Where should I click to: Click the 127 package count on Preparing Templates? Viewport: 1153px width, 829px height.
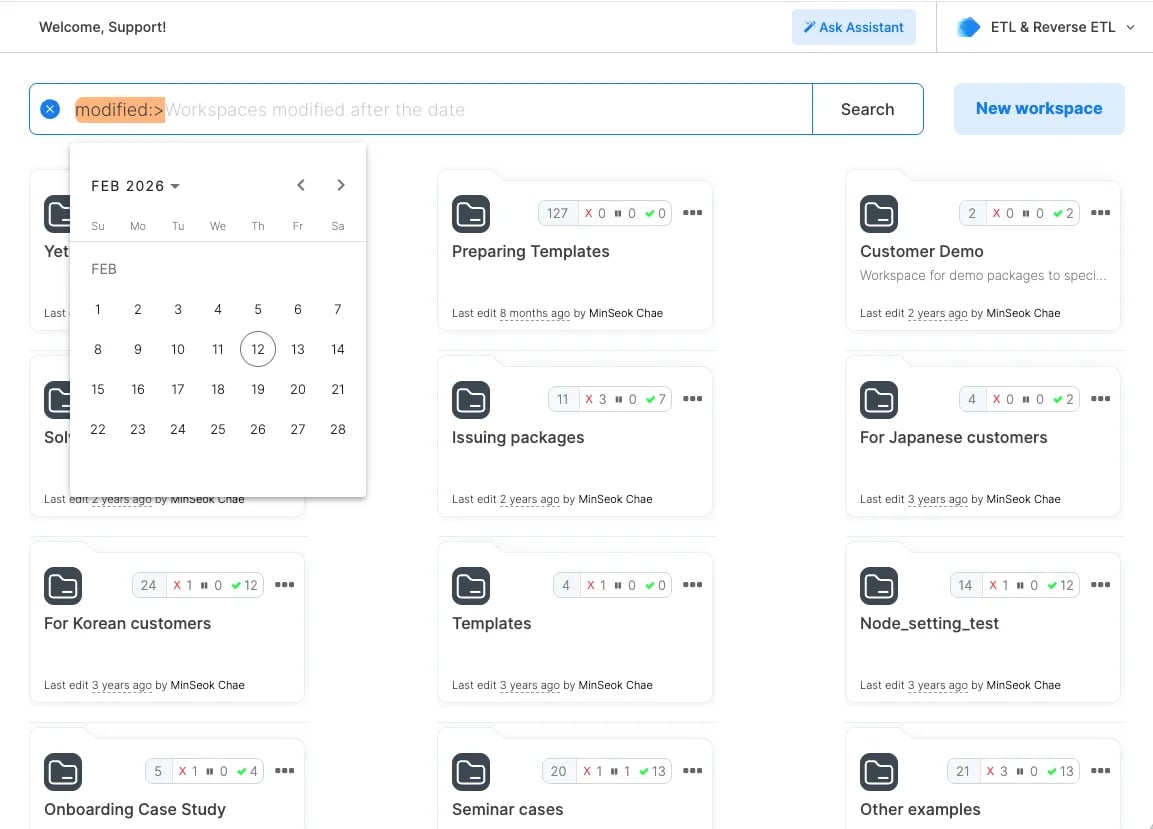tap(557, 213)
